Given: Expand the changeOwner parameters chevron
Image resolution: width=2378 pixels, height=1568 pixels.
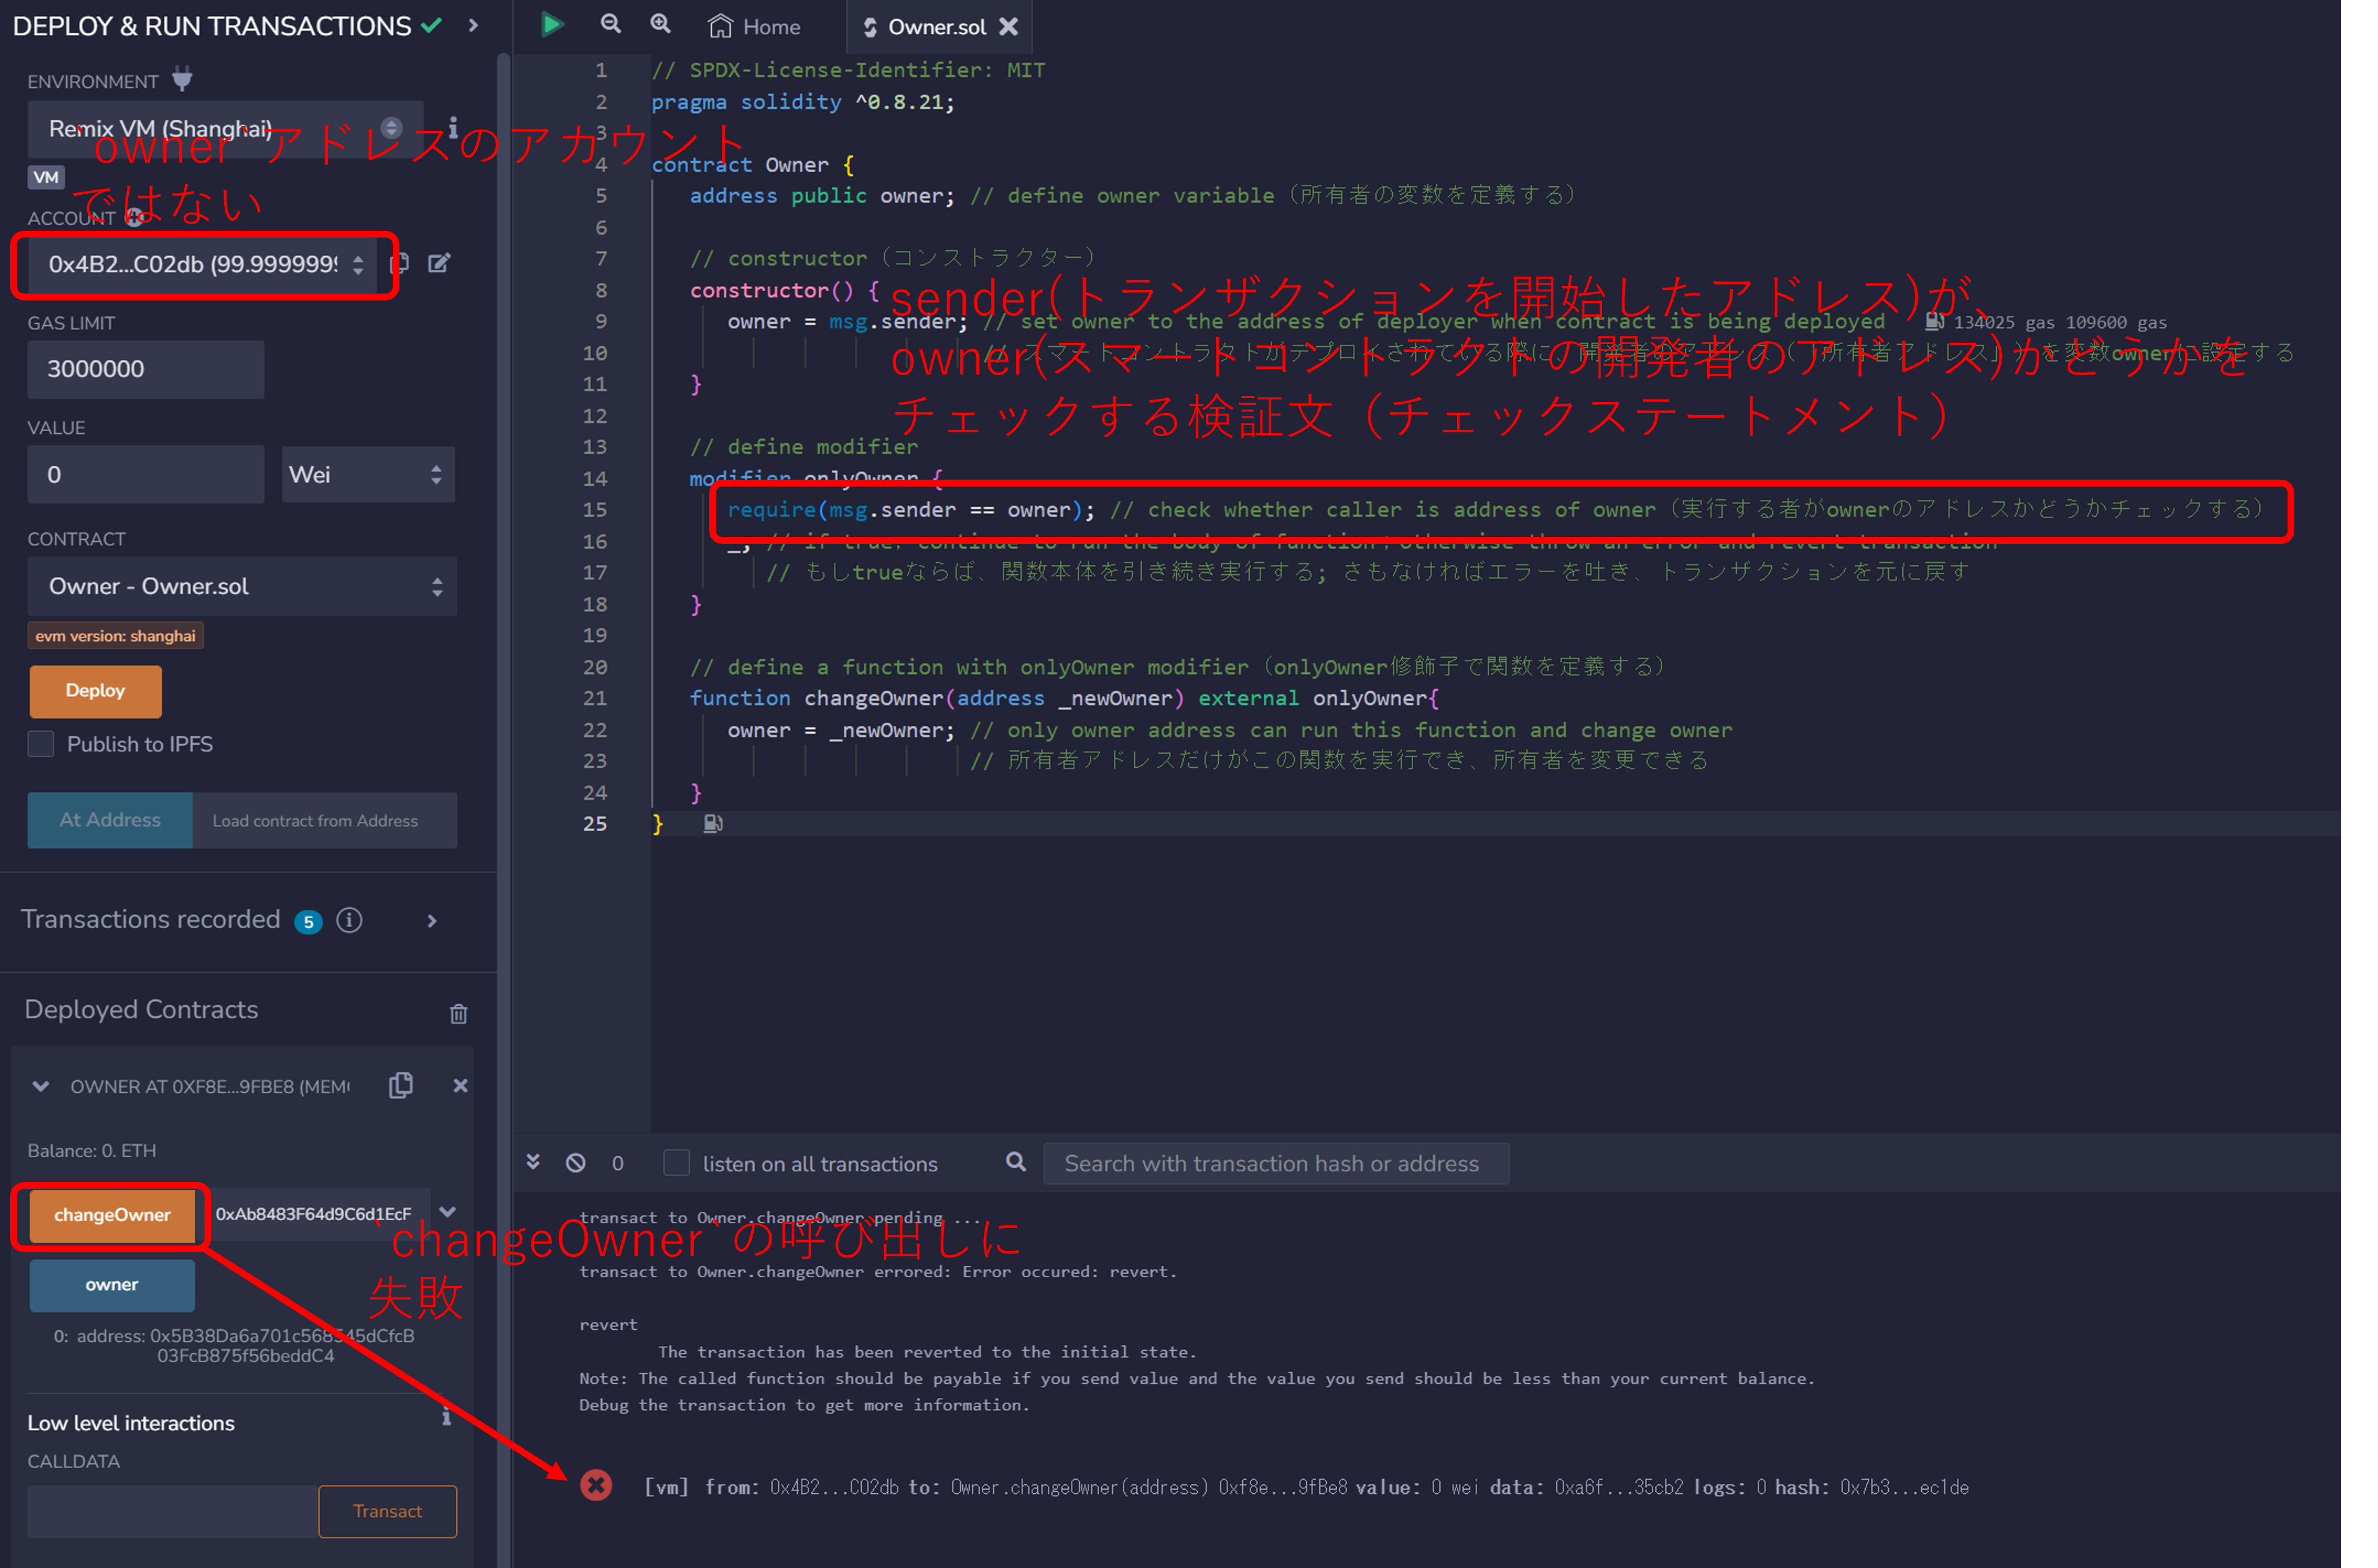Looking at the screenshot, I should 448,1213.
